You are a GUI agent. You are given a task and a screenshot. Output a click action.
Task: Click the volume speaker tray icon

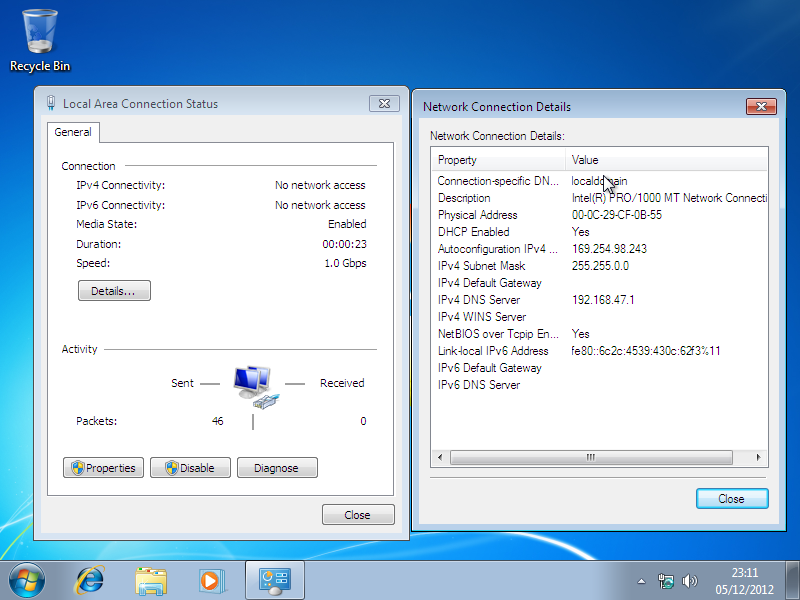689,581
